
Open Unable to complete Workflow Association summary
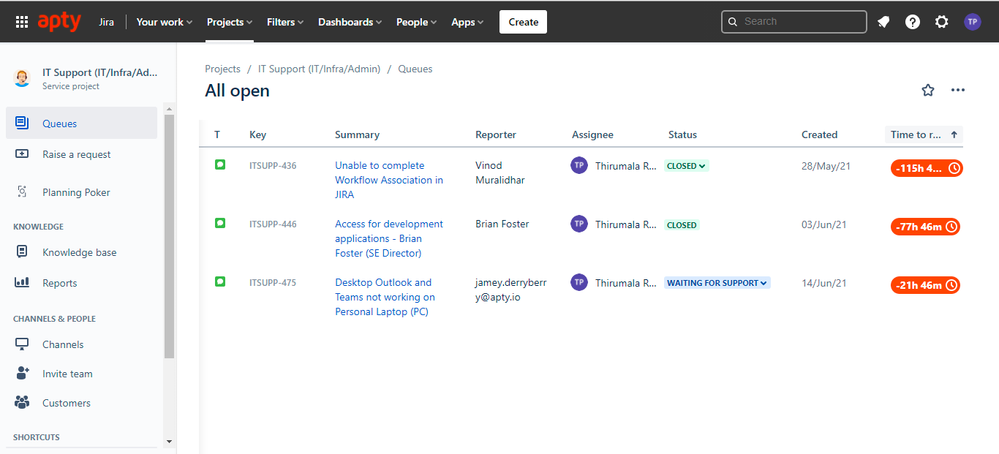(389, 180)
